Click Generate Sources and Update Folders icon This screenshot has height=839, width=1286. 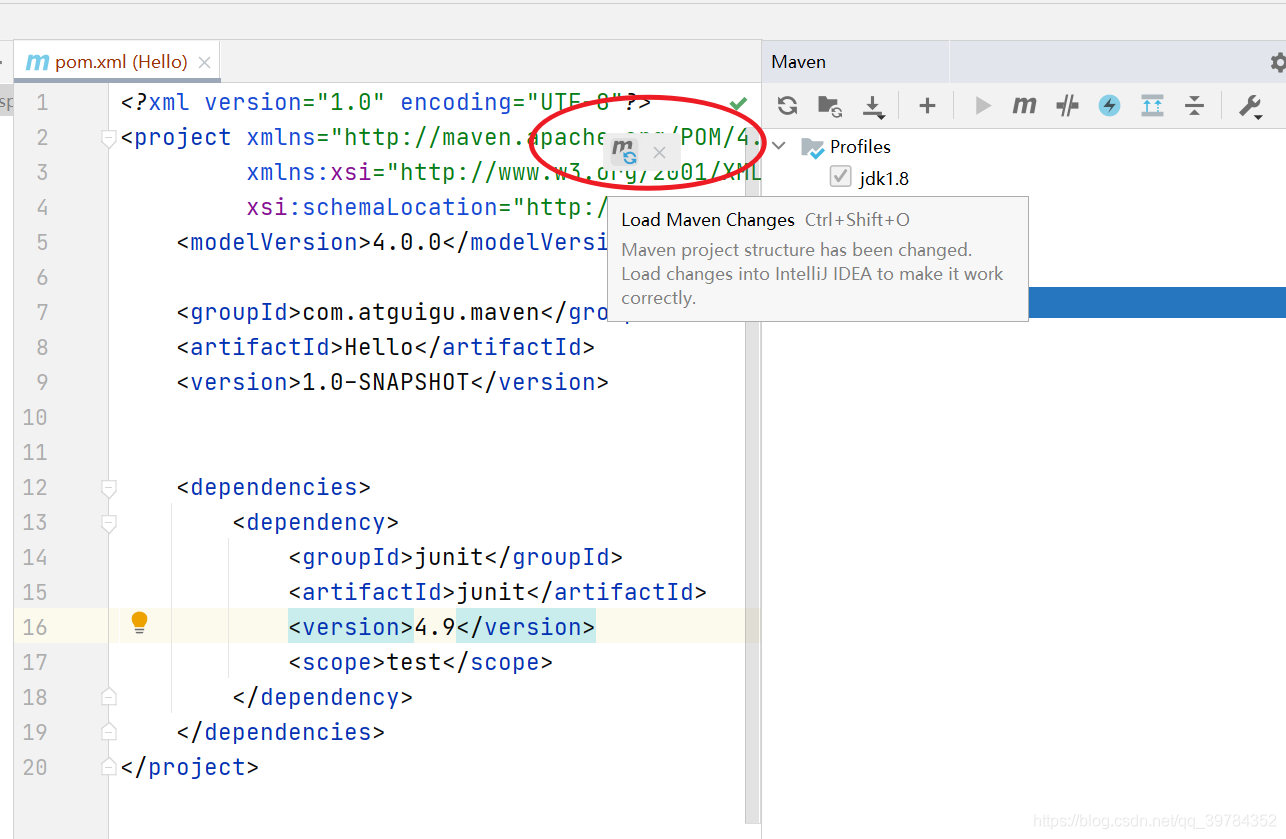coord(829,105)
